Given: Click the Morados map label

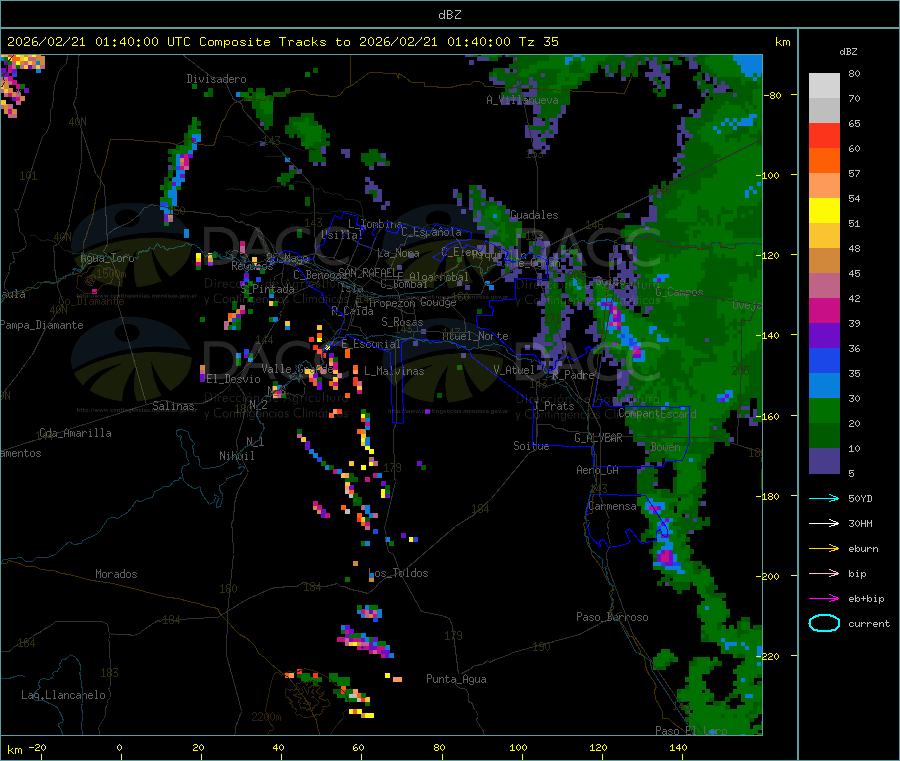Looking at the screenshot, I should pos(116,574).
